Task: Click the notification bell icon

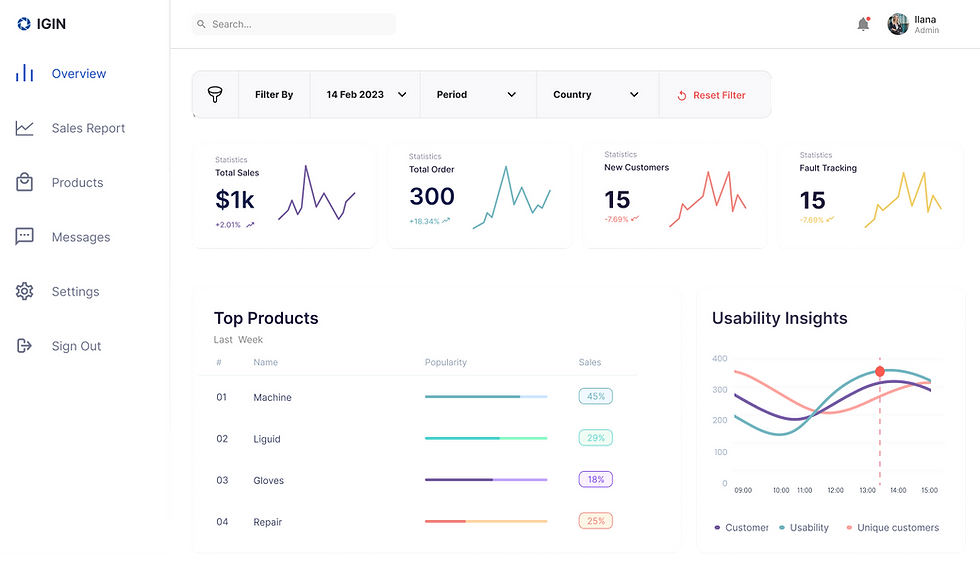Action: pyautogui.click(x=863, y=24)
